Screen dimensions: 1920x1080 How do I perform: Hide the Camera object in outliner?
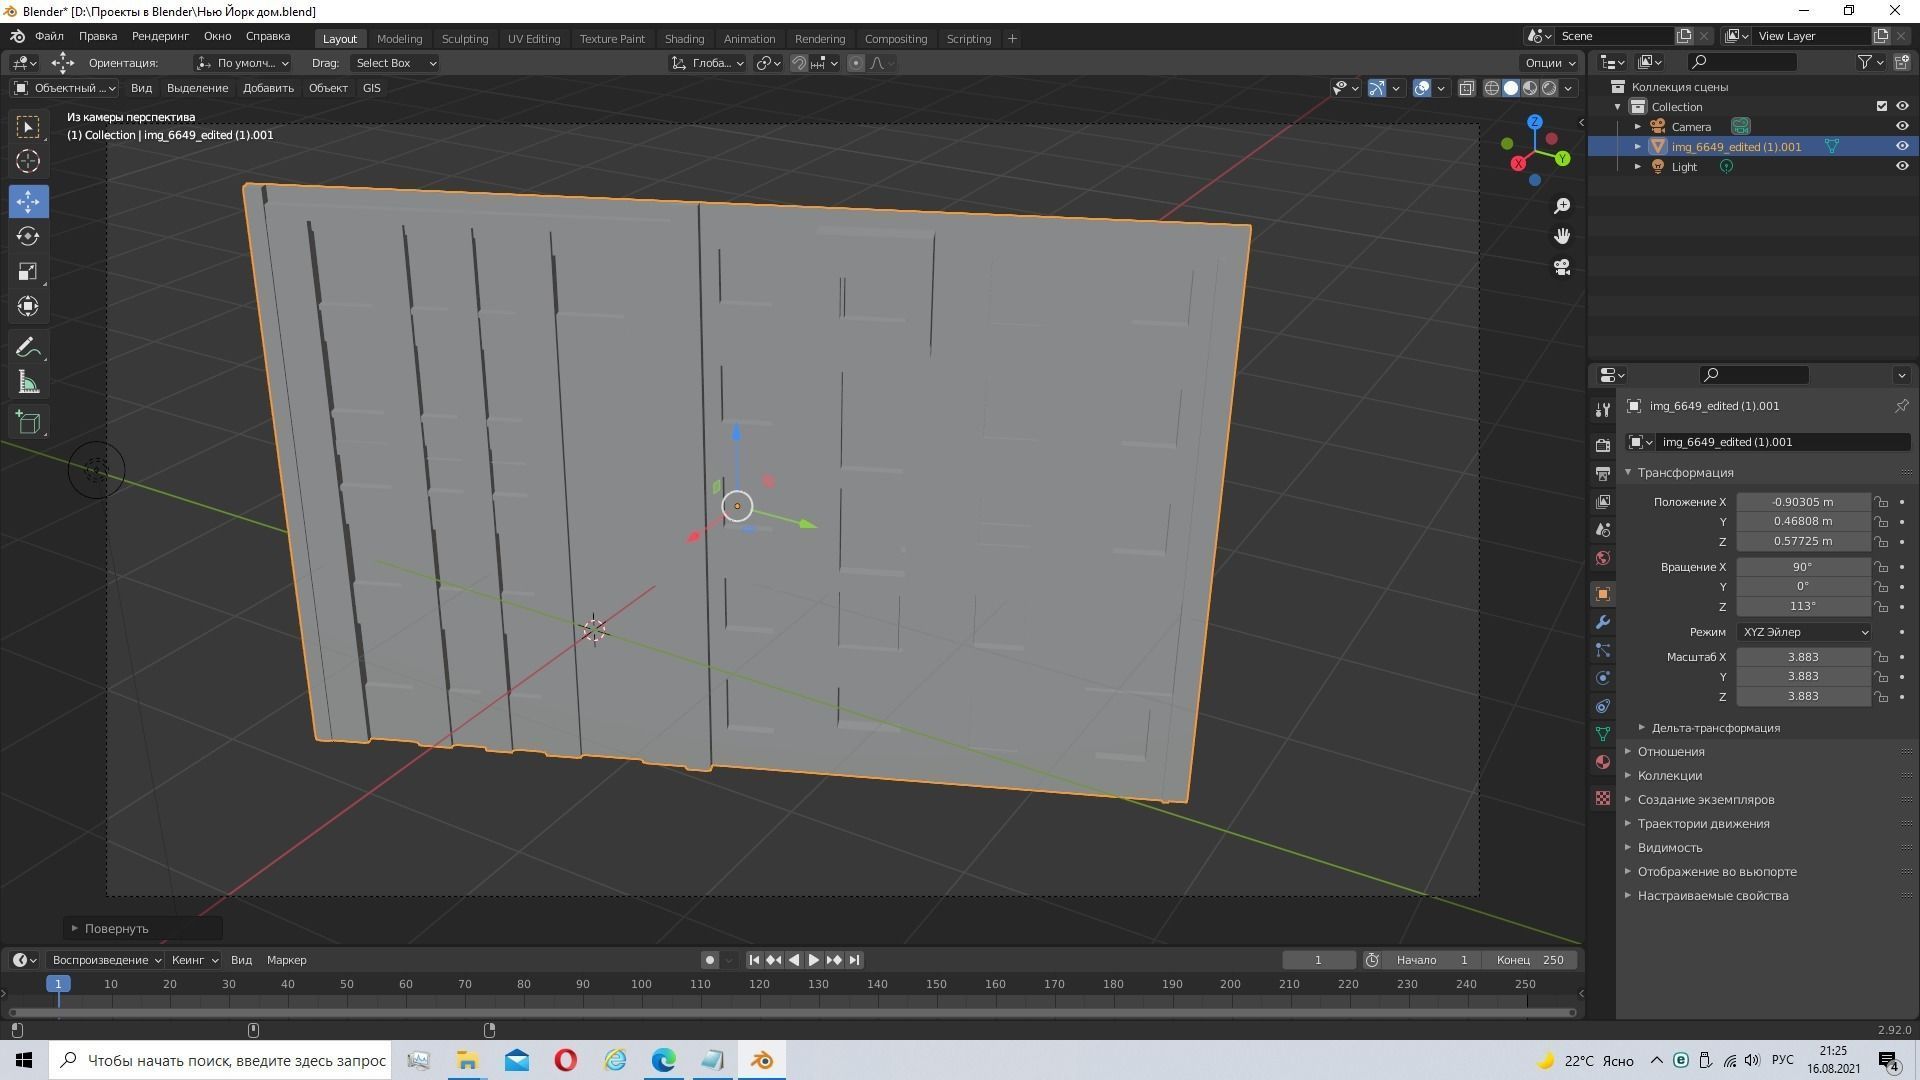click(1902, 126)
